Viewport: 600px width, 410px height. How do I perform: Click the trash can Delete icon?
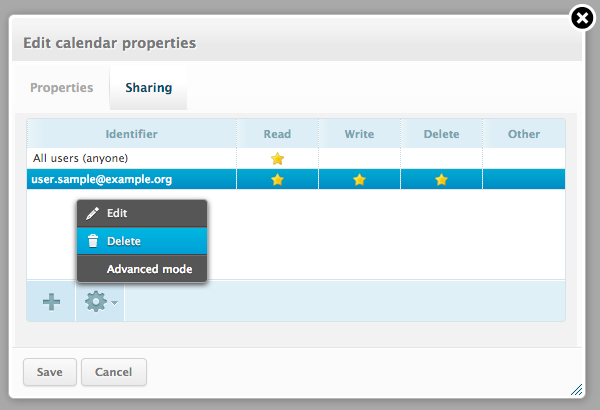[93, 241]
